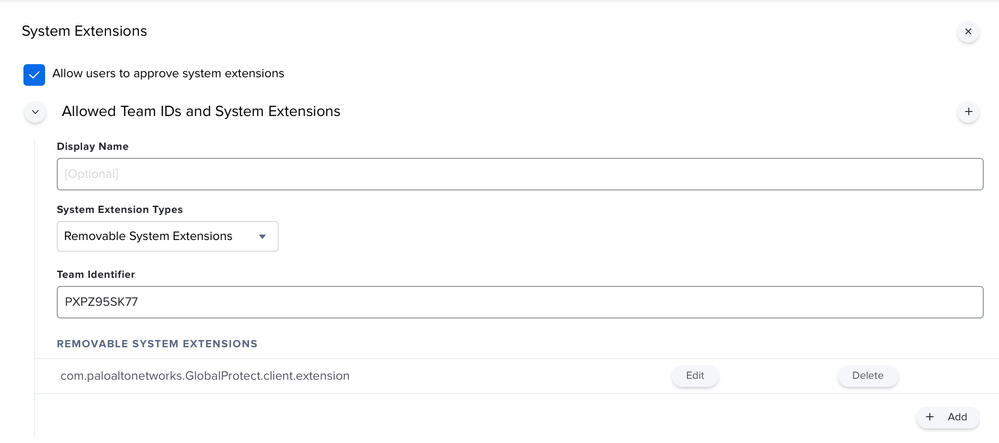Focus the Display Name optional field
The height and width of the screenshot is (443, 999).
520,174
